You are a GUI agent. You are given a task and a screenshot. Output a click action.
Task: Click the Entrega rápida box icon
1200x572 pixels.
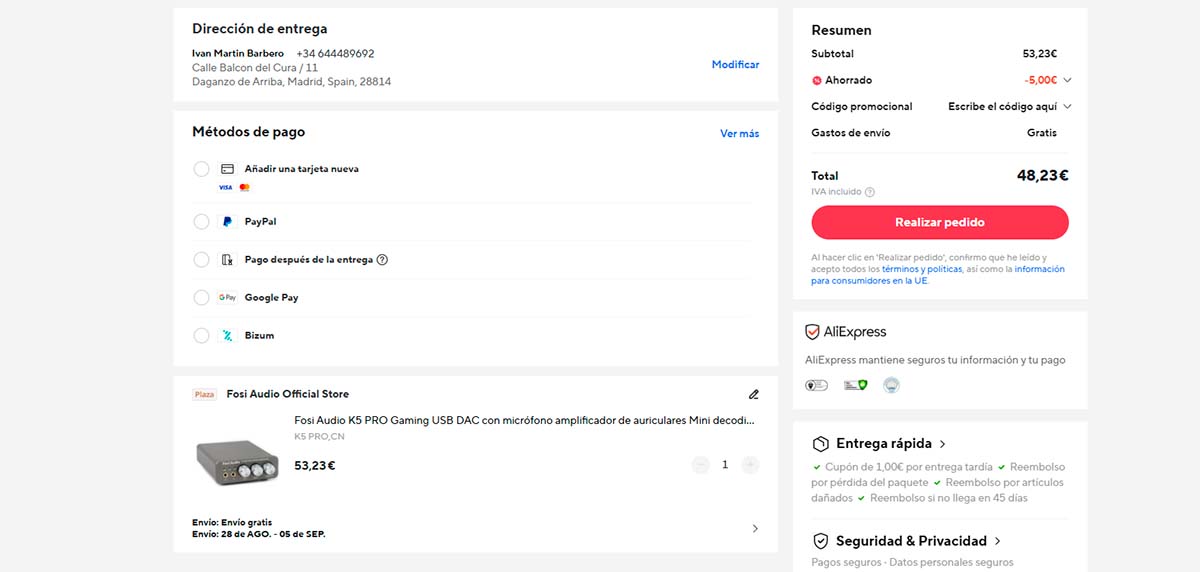coord(820,444)
